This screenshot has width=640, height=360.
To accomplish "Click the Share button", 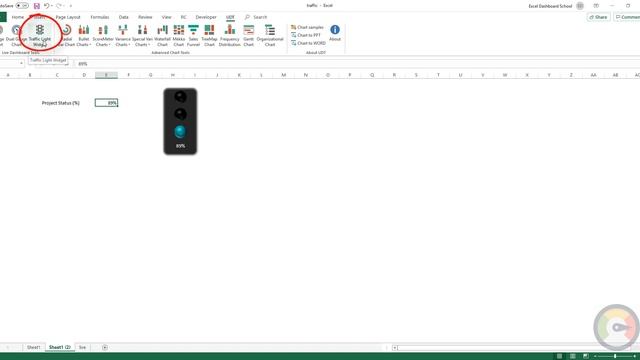I will tap(598, 17).
